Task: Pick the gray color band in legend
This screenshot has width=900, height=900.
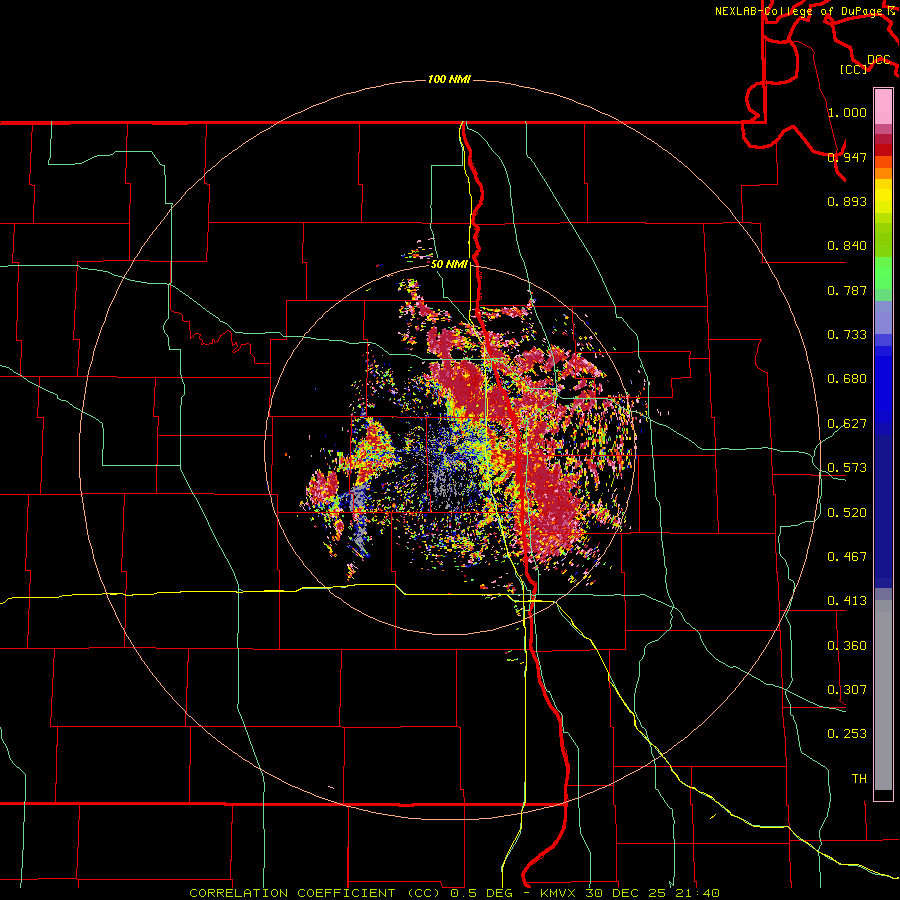Action: click(883, 695)
